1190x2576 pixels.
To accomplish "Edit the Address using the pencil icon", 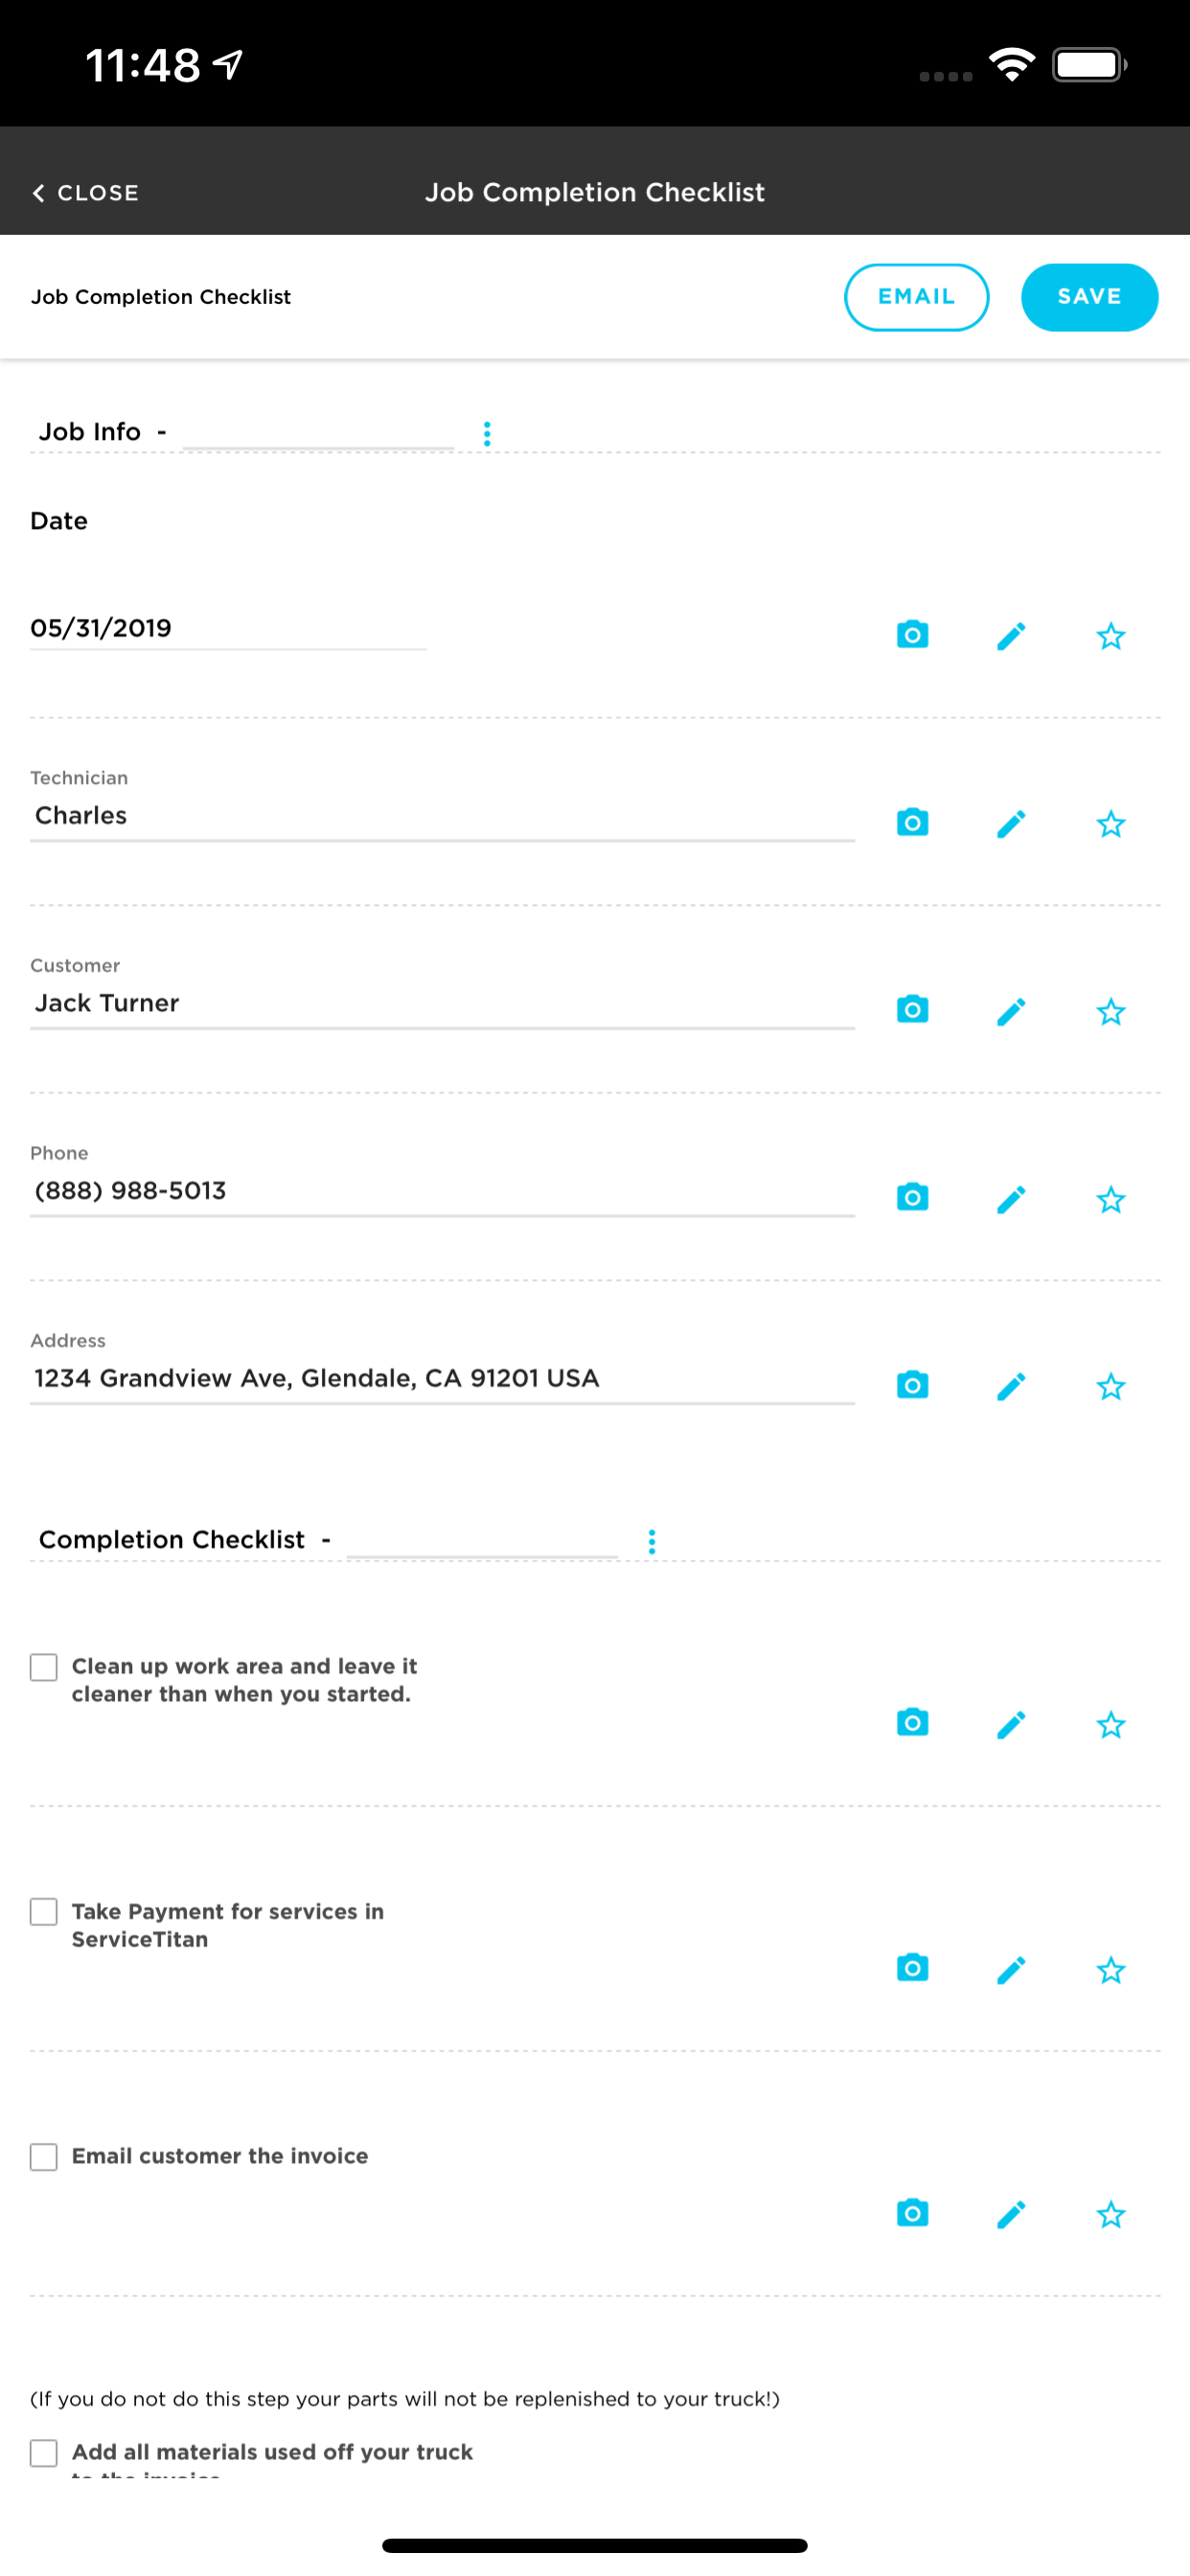I will click(1011, 1386).
